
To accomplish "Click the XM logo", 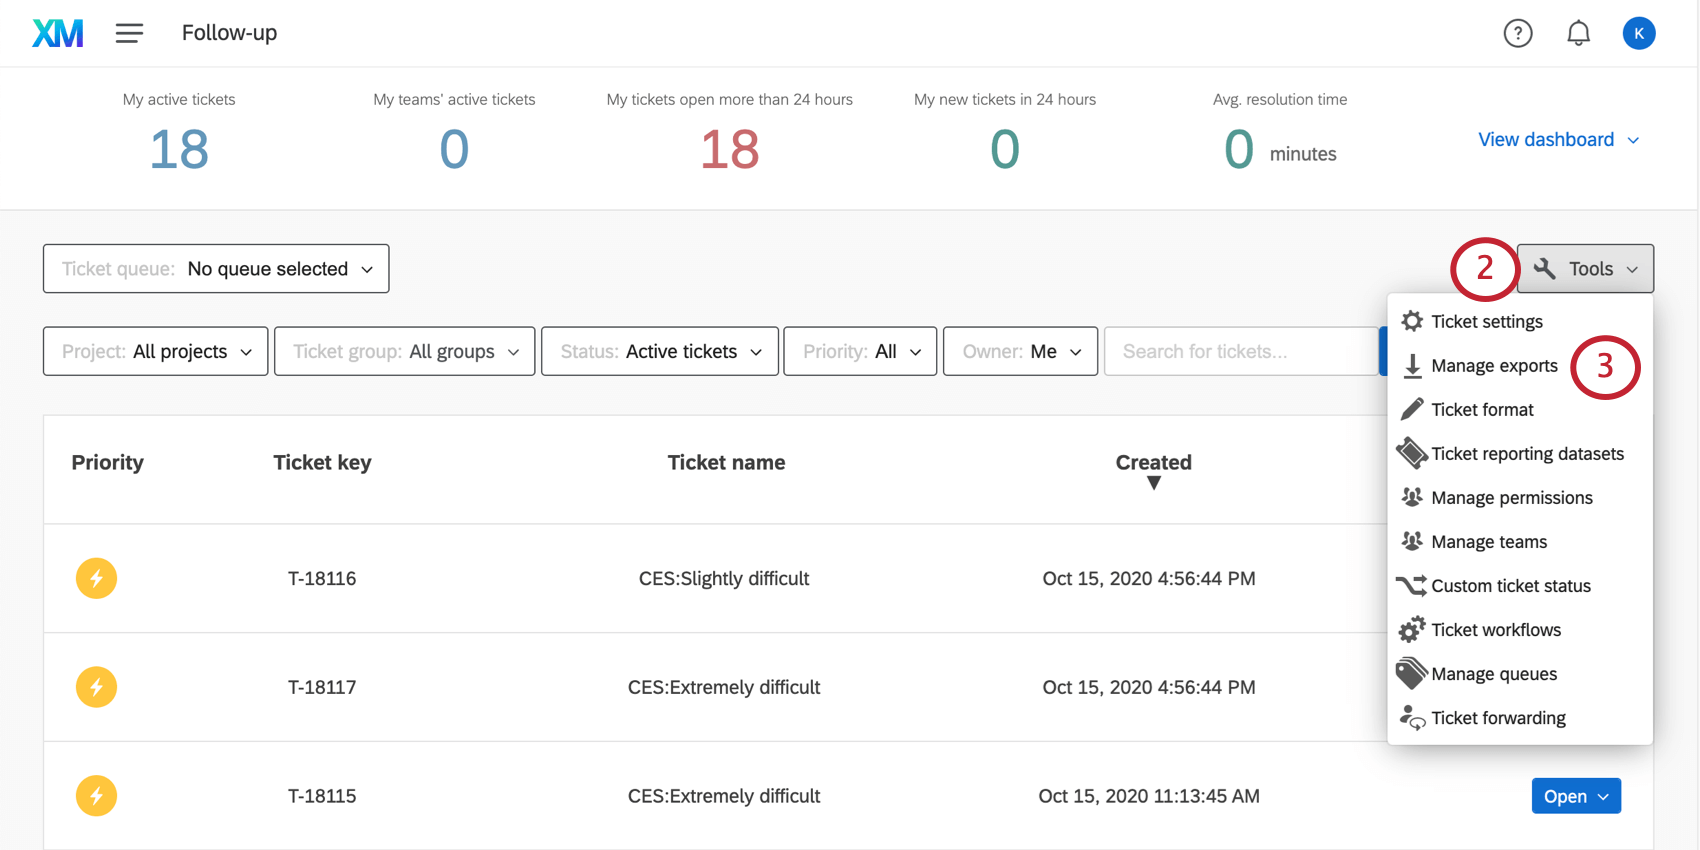I will pyautogui.click(x=58, y=33).
